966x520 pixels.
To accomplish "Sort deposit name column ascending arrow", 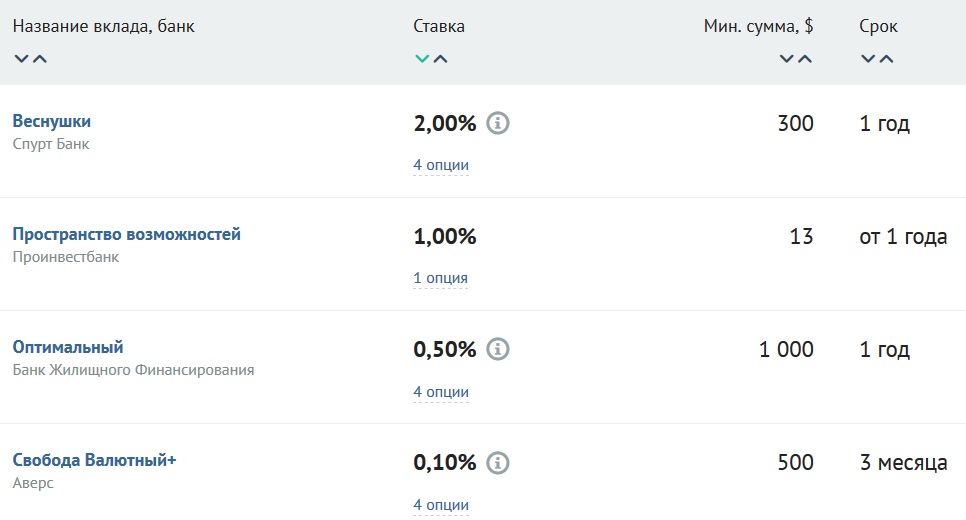I will pos(39,59).
